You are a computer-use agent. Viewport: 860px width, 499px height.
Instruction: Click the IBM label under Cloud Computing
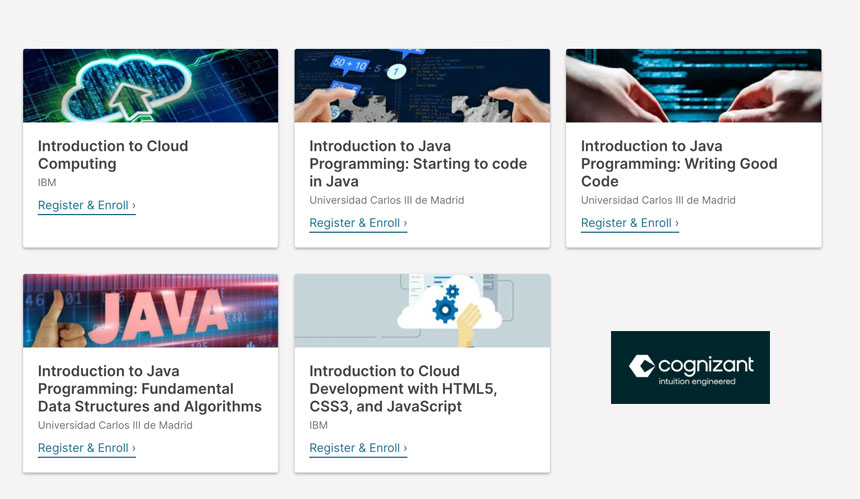(47, 183)
